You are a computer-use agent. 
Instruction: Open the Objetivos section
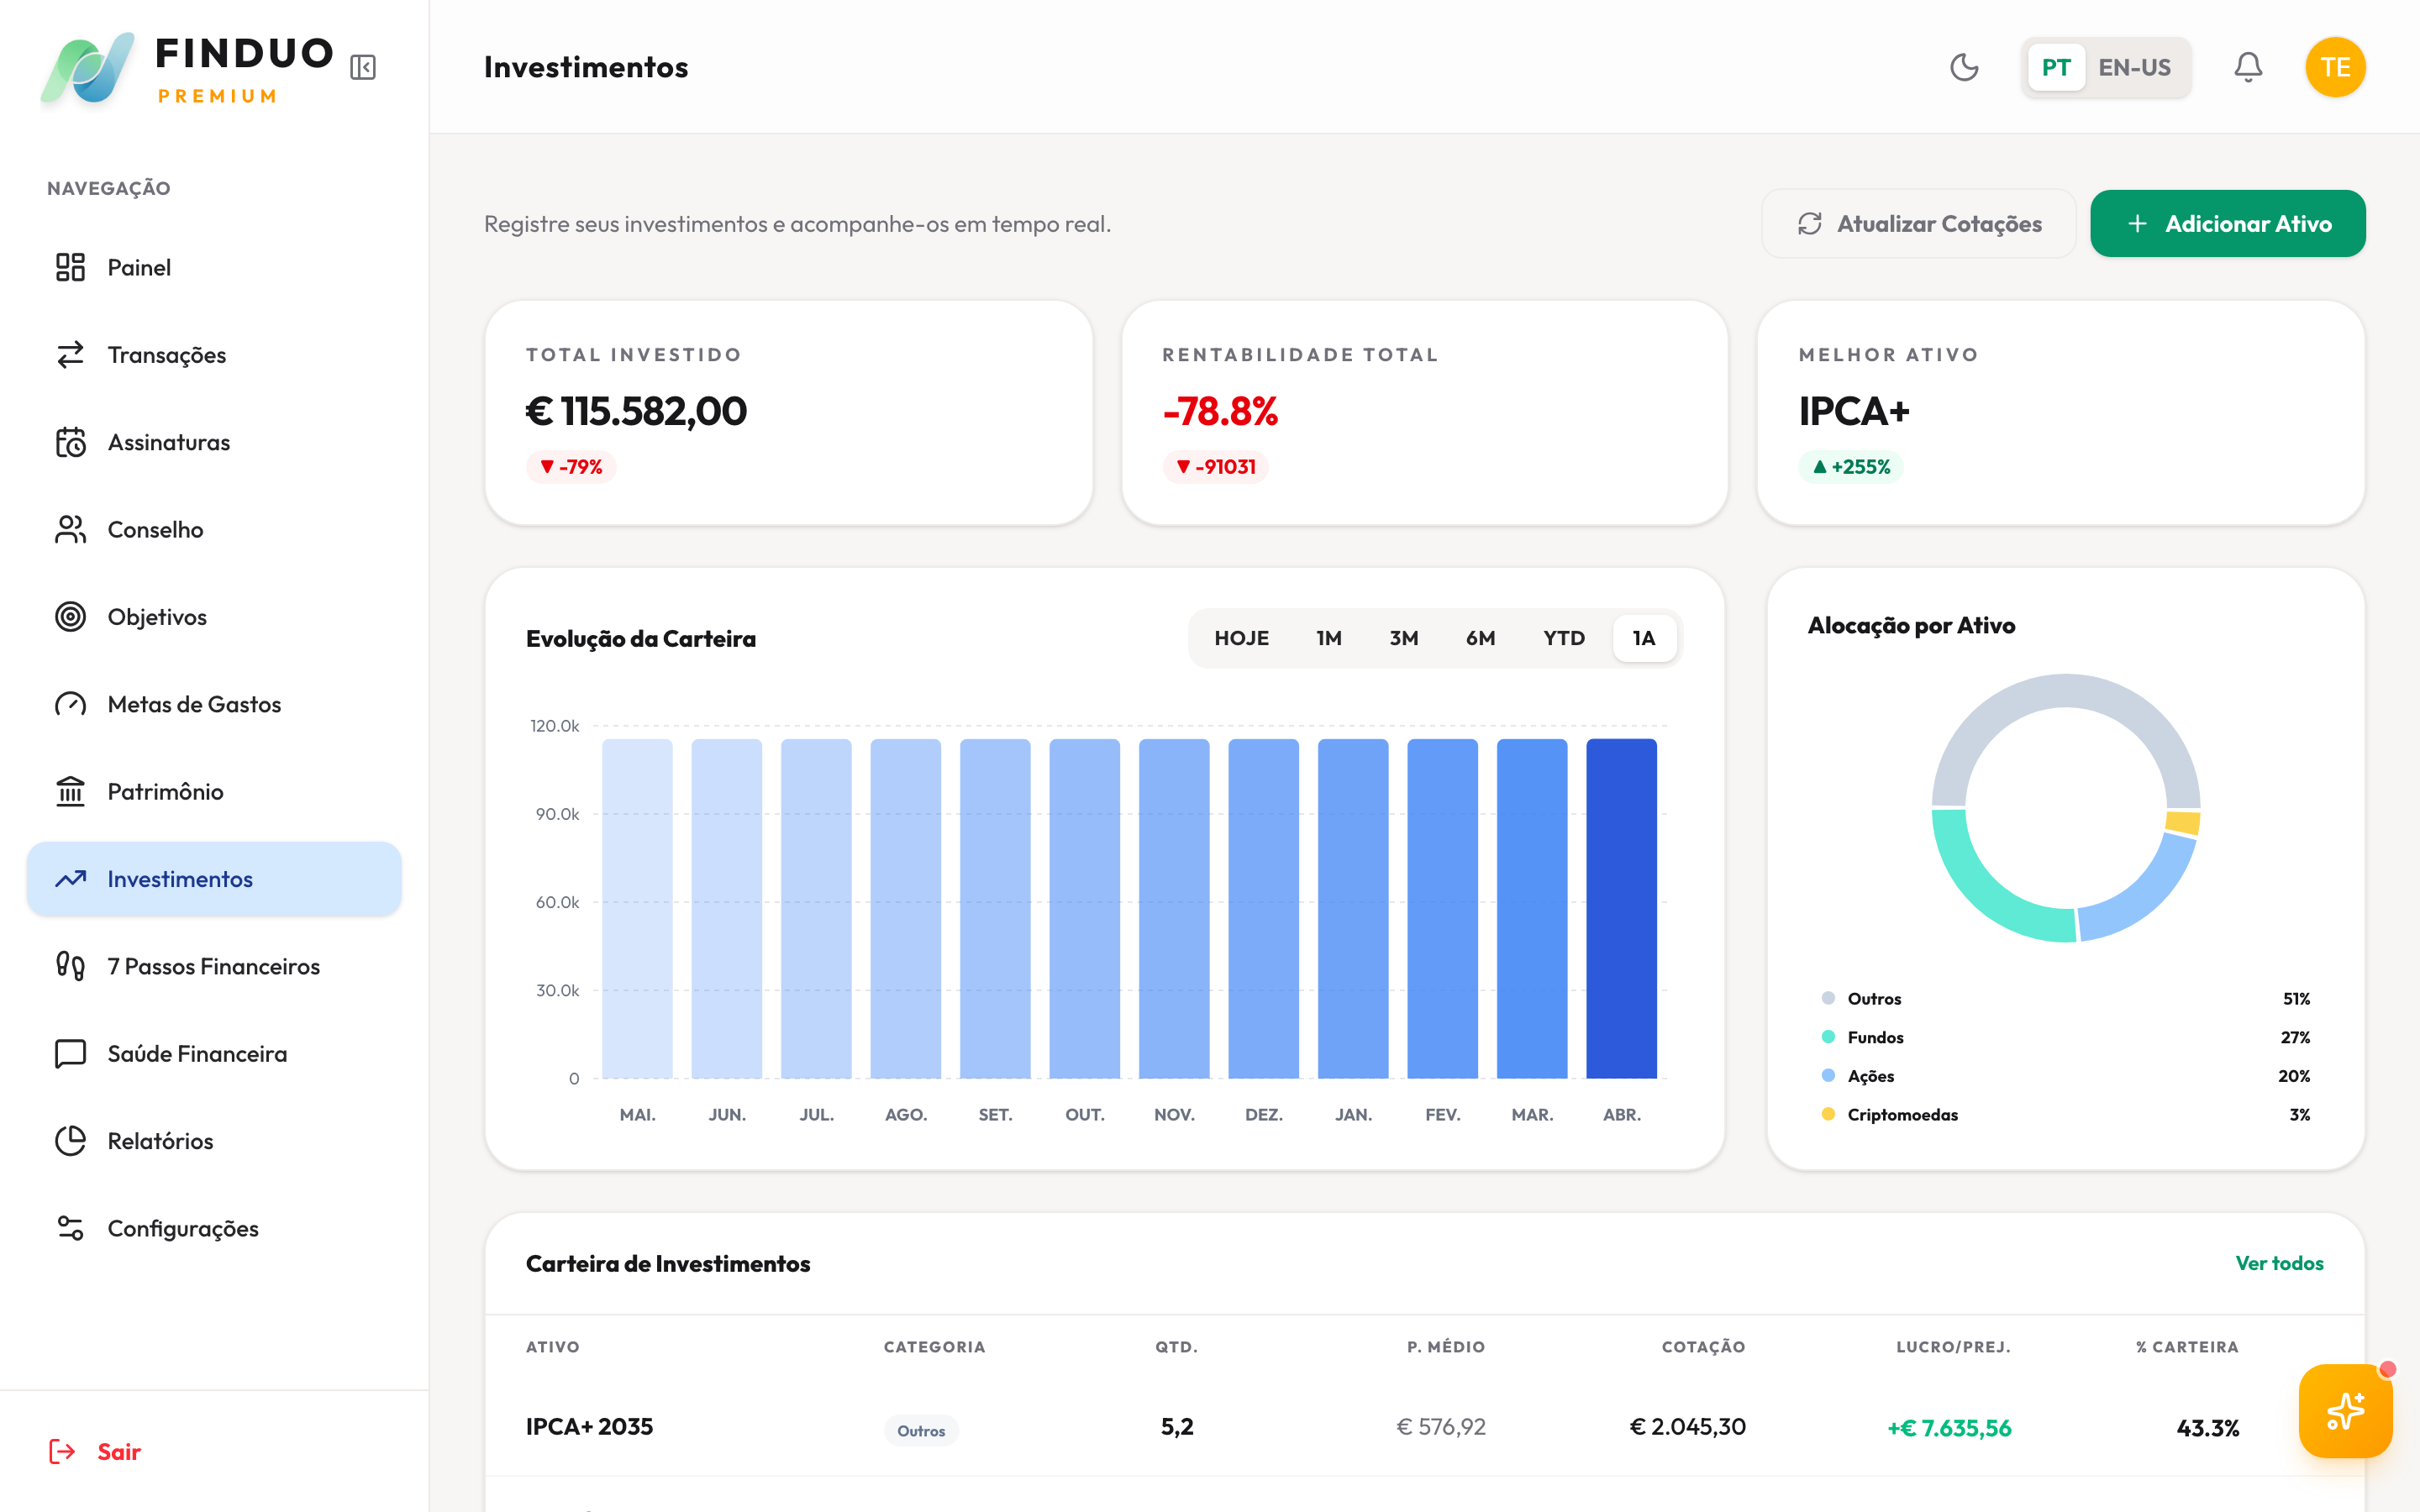click(x=157, y=617)
